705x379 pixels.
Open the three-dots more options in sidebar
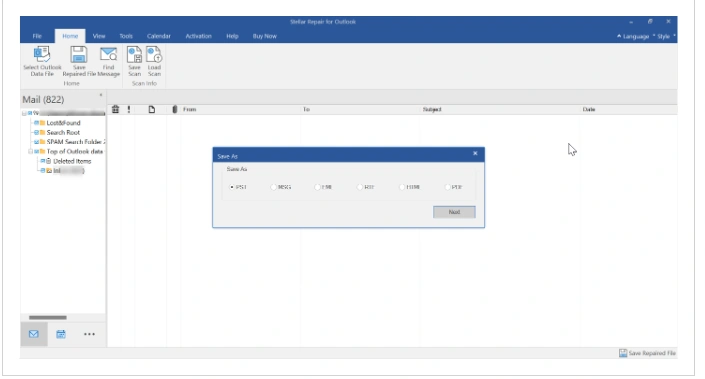pos(89,334)
